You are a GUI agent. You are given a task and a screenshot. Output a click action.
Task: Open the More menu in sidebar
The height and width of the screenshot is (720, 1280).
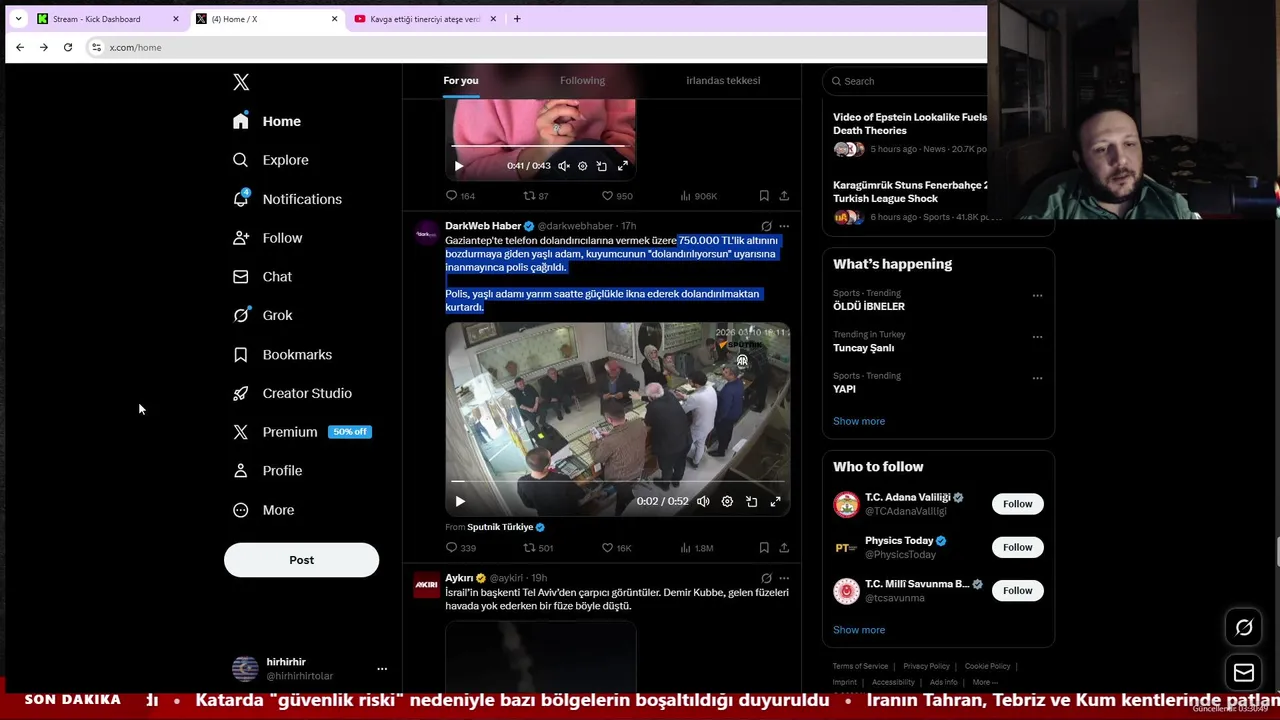pyautogui.click(x=263, y=510)
